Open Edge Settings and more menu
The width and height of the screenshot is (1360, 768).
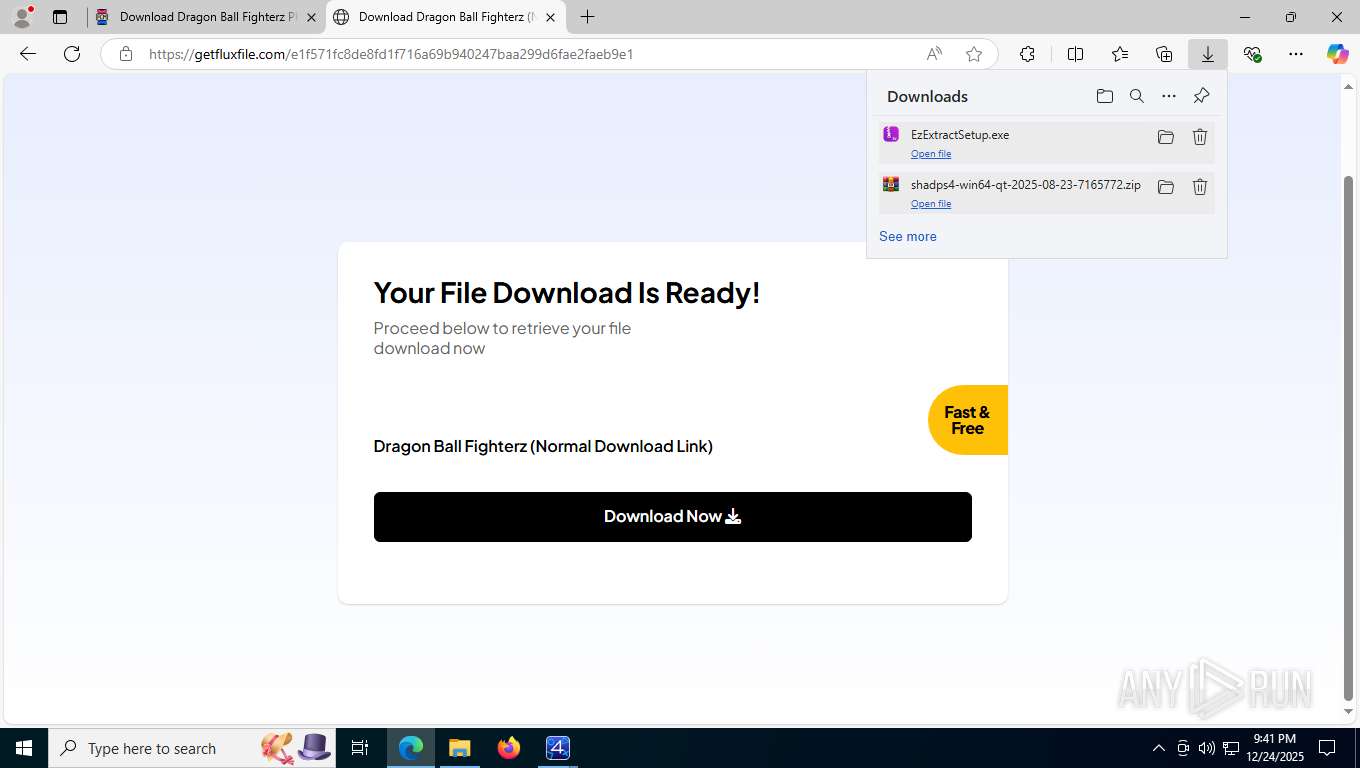click(1296, 54)
